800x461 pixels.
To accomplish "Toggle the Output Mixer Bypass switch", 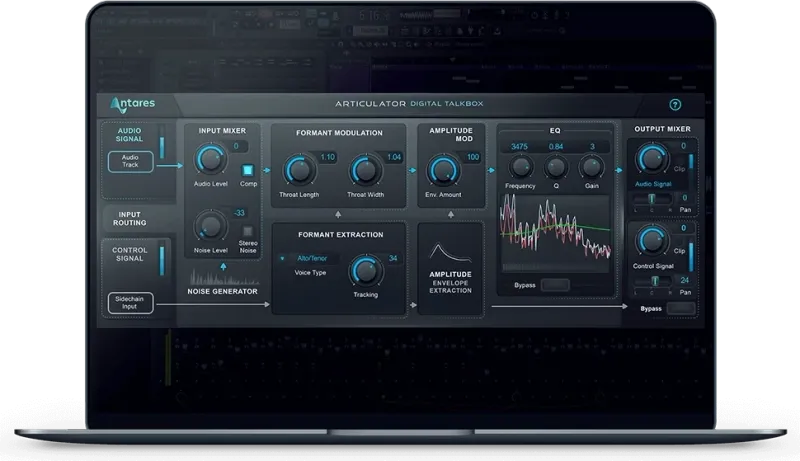I will coord(682,310).
